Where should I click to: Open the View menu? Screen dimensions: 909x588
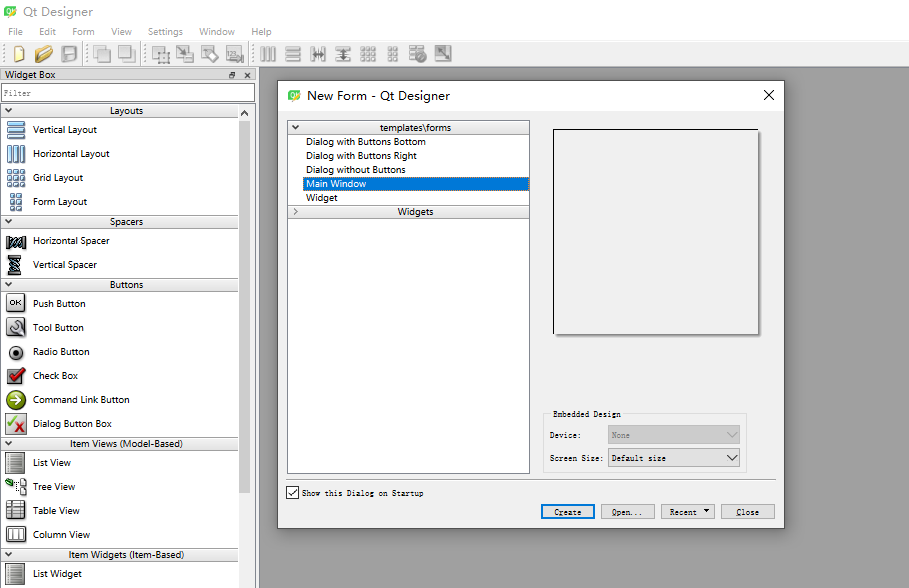(x=121, y=32)
